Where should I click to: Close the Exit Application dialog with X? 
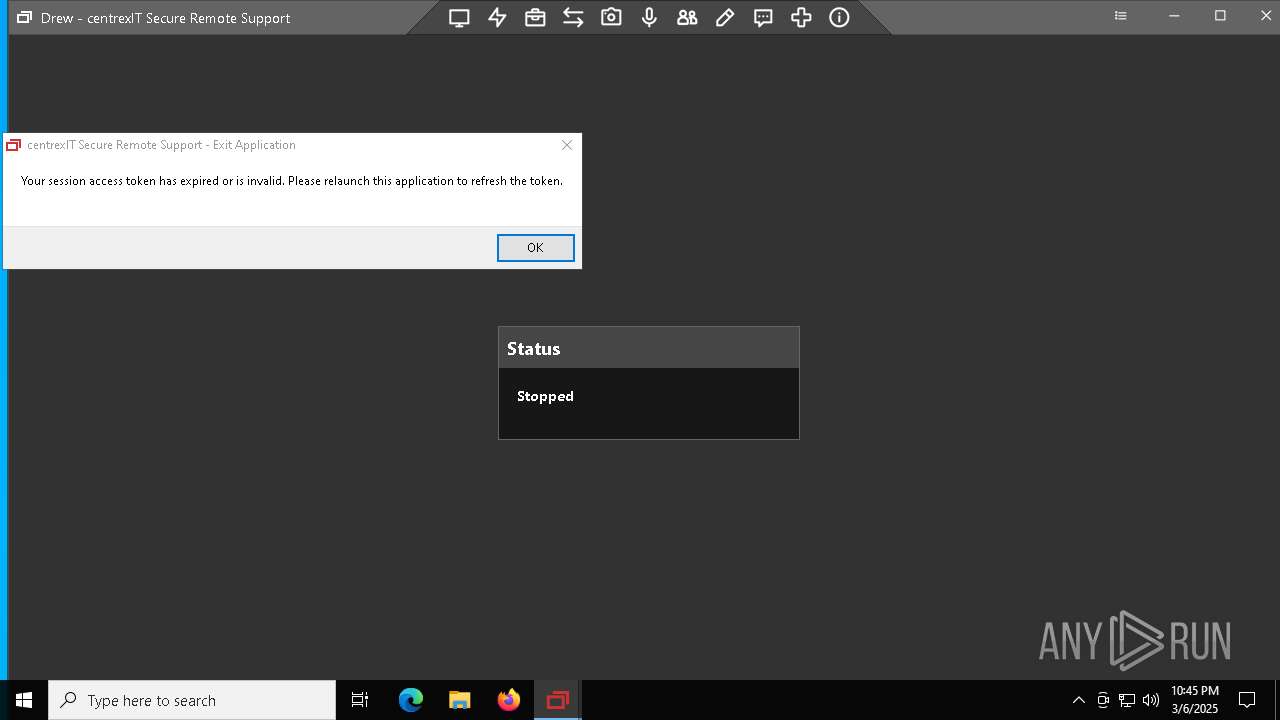click(x=567, y=145)
